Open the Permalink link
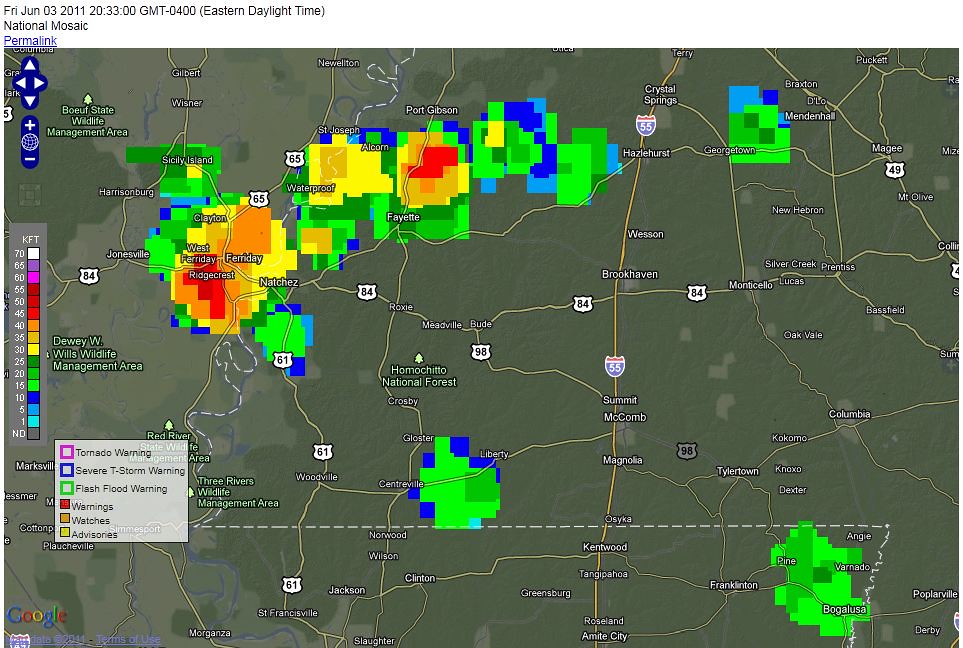Screen dimensions: 963x648 (x=29, y=39)
